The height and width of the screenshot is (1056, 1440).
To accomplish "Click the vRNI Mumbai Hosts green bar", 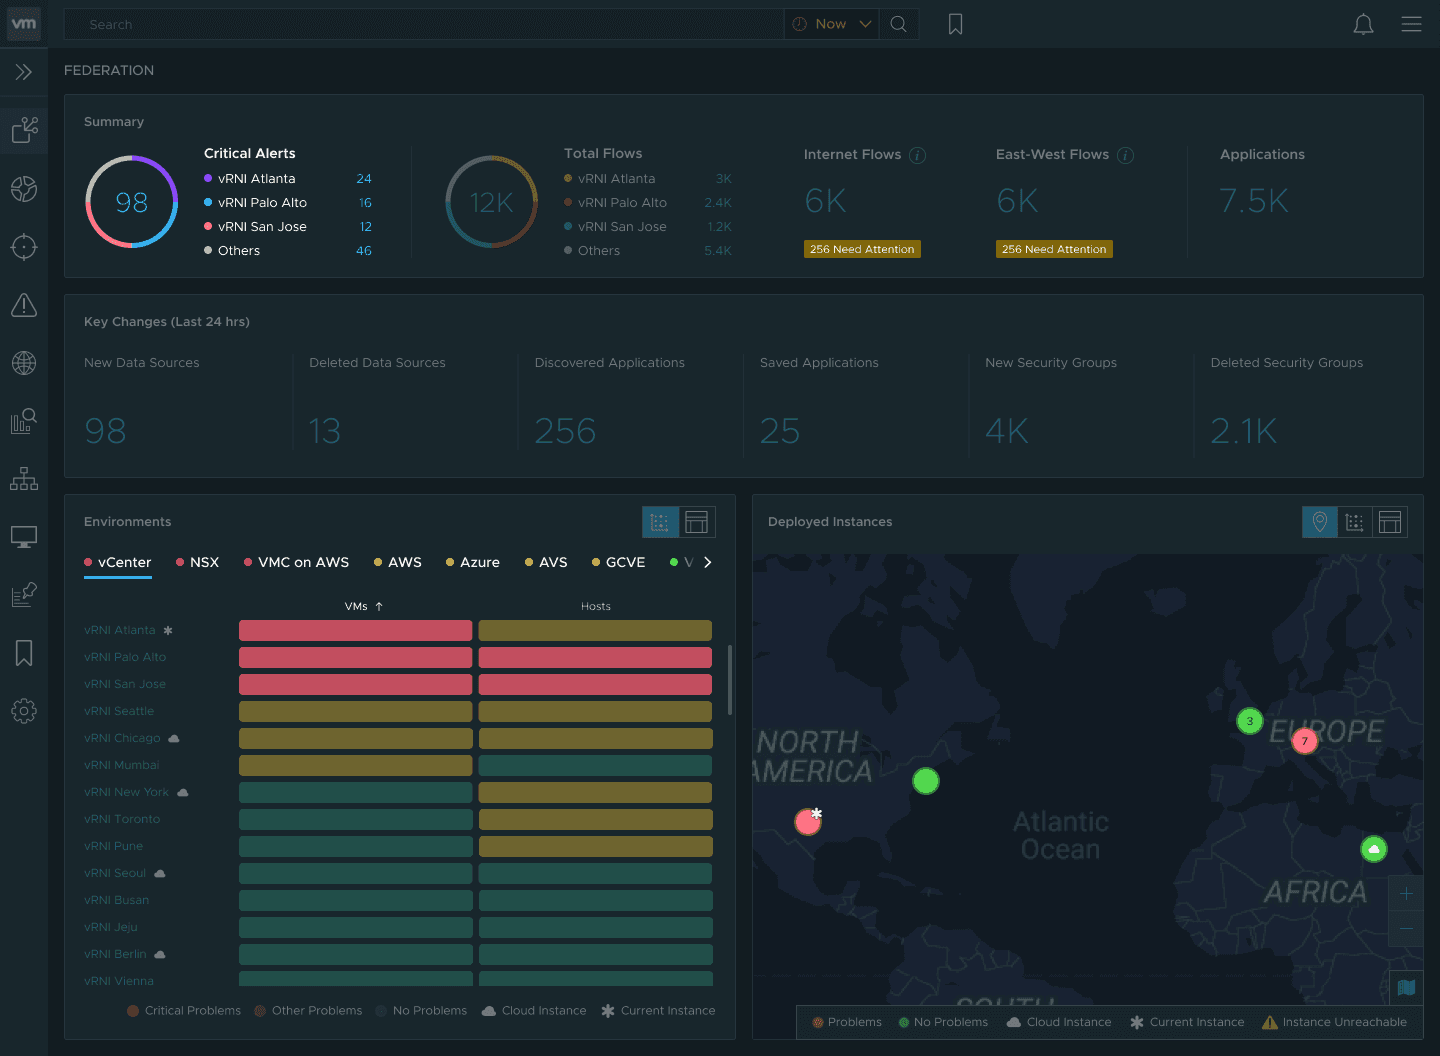I will pos(595,766).
